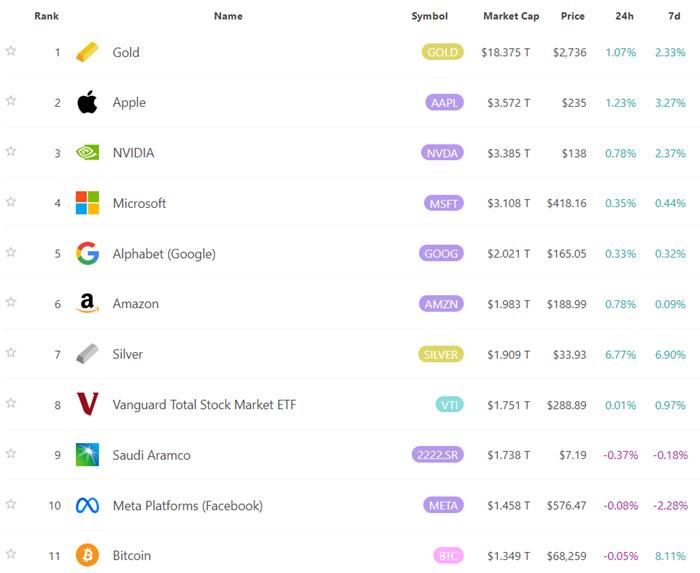This screenshot has height=573, width=700.
Task: Sort the list by Price header
Action: [x=573, y=16]
